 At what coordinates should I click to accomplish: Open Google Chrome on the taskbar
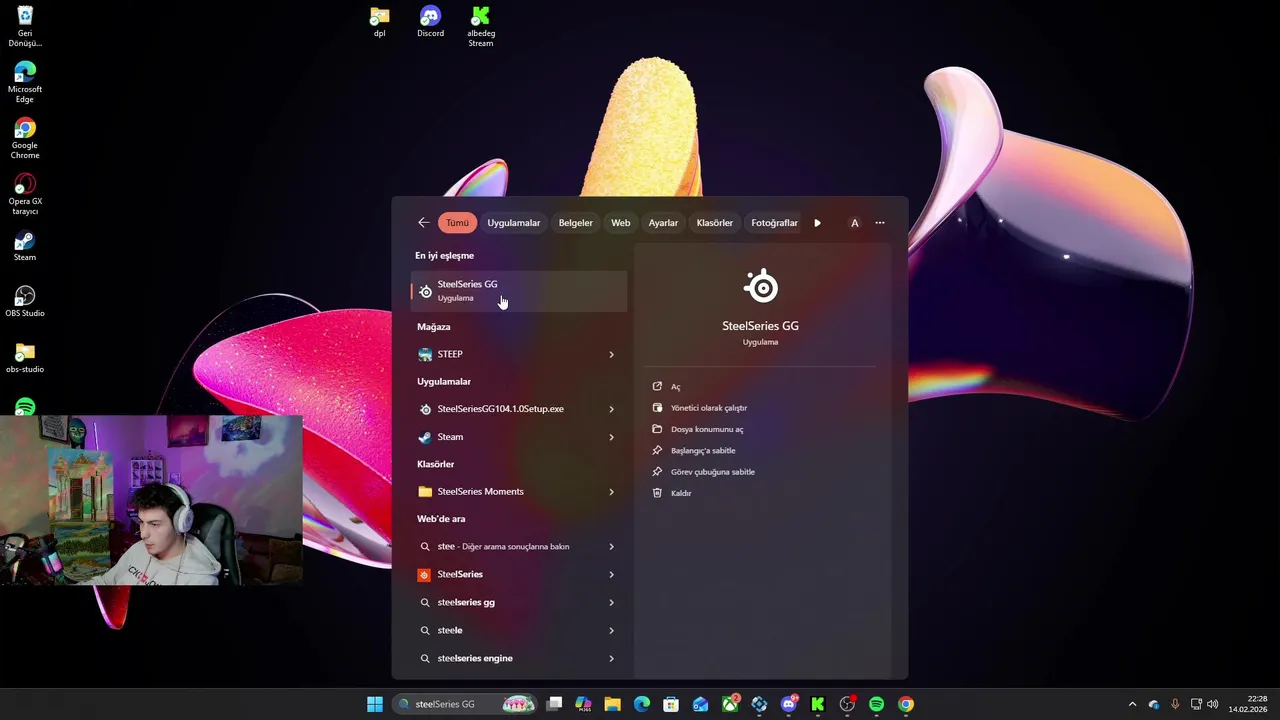(x=905, y=704)
